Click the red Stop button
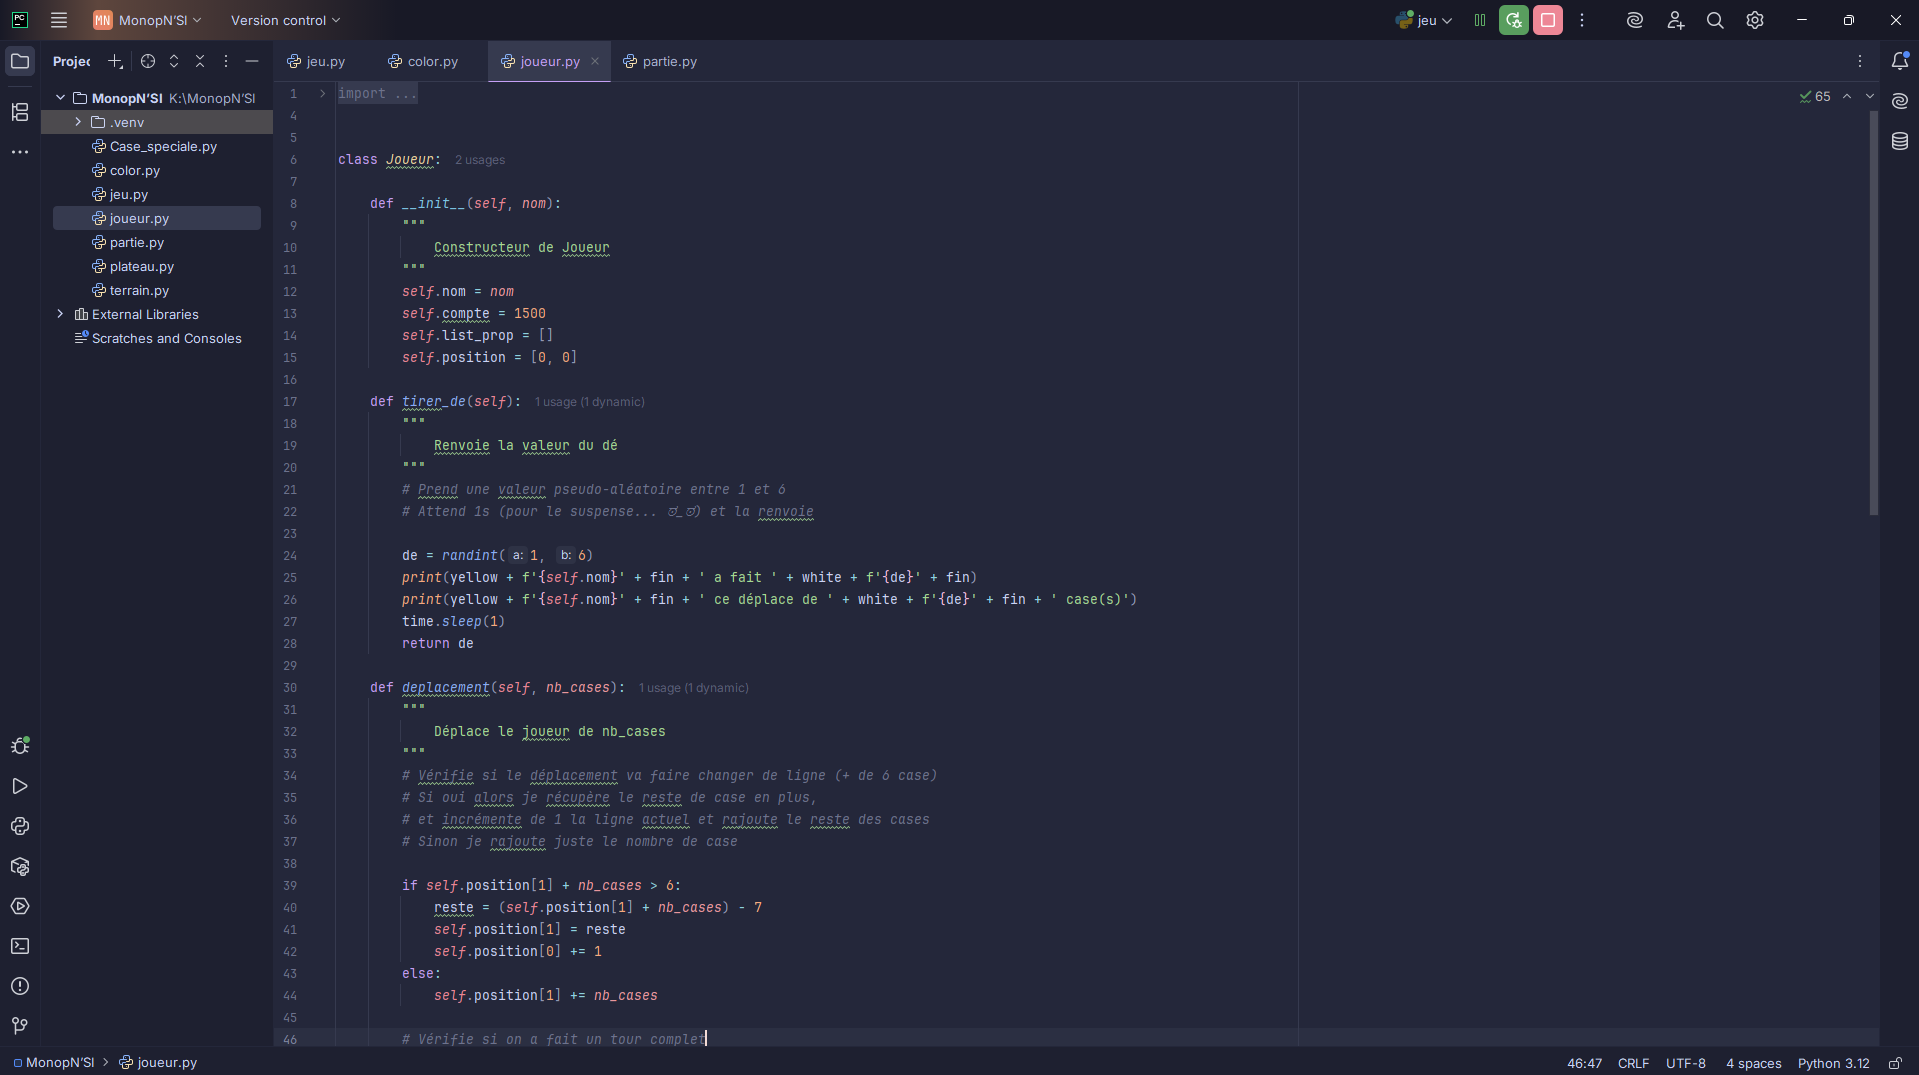 coord(1548,20)
